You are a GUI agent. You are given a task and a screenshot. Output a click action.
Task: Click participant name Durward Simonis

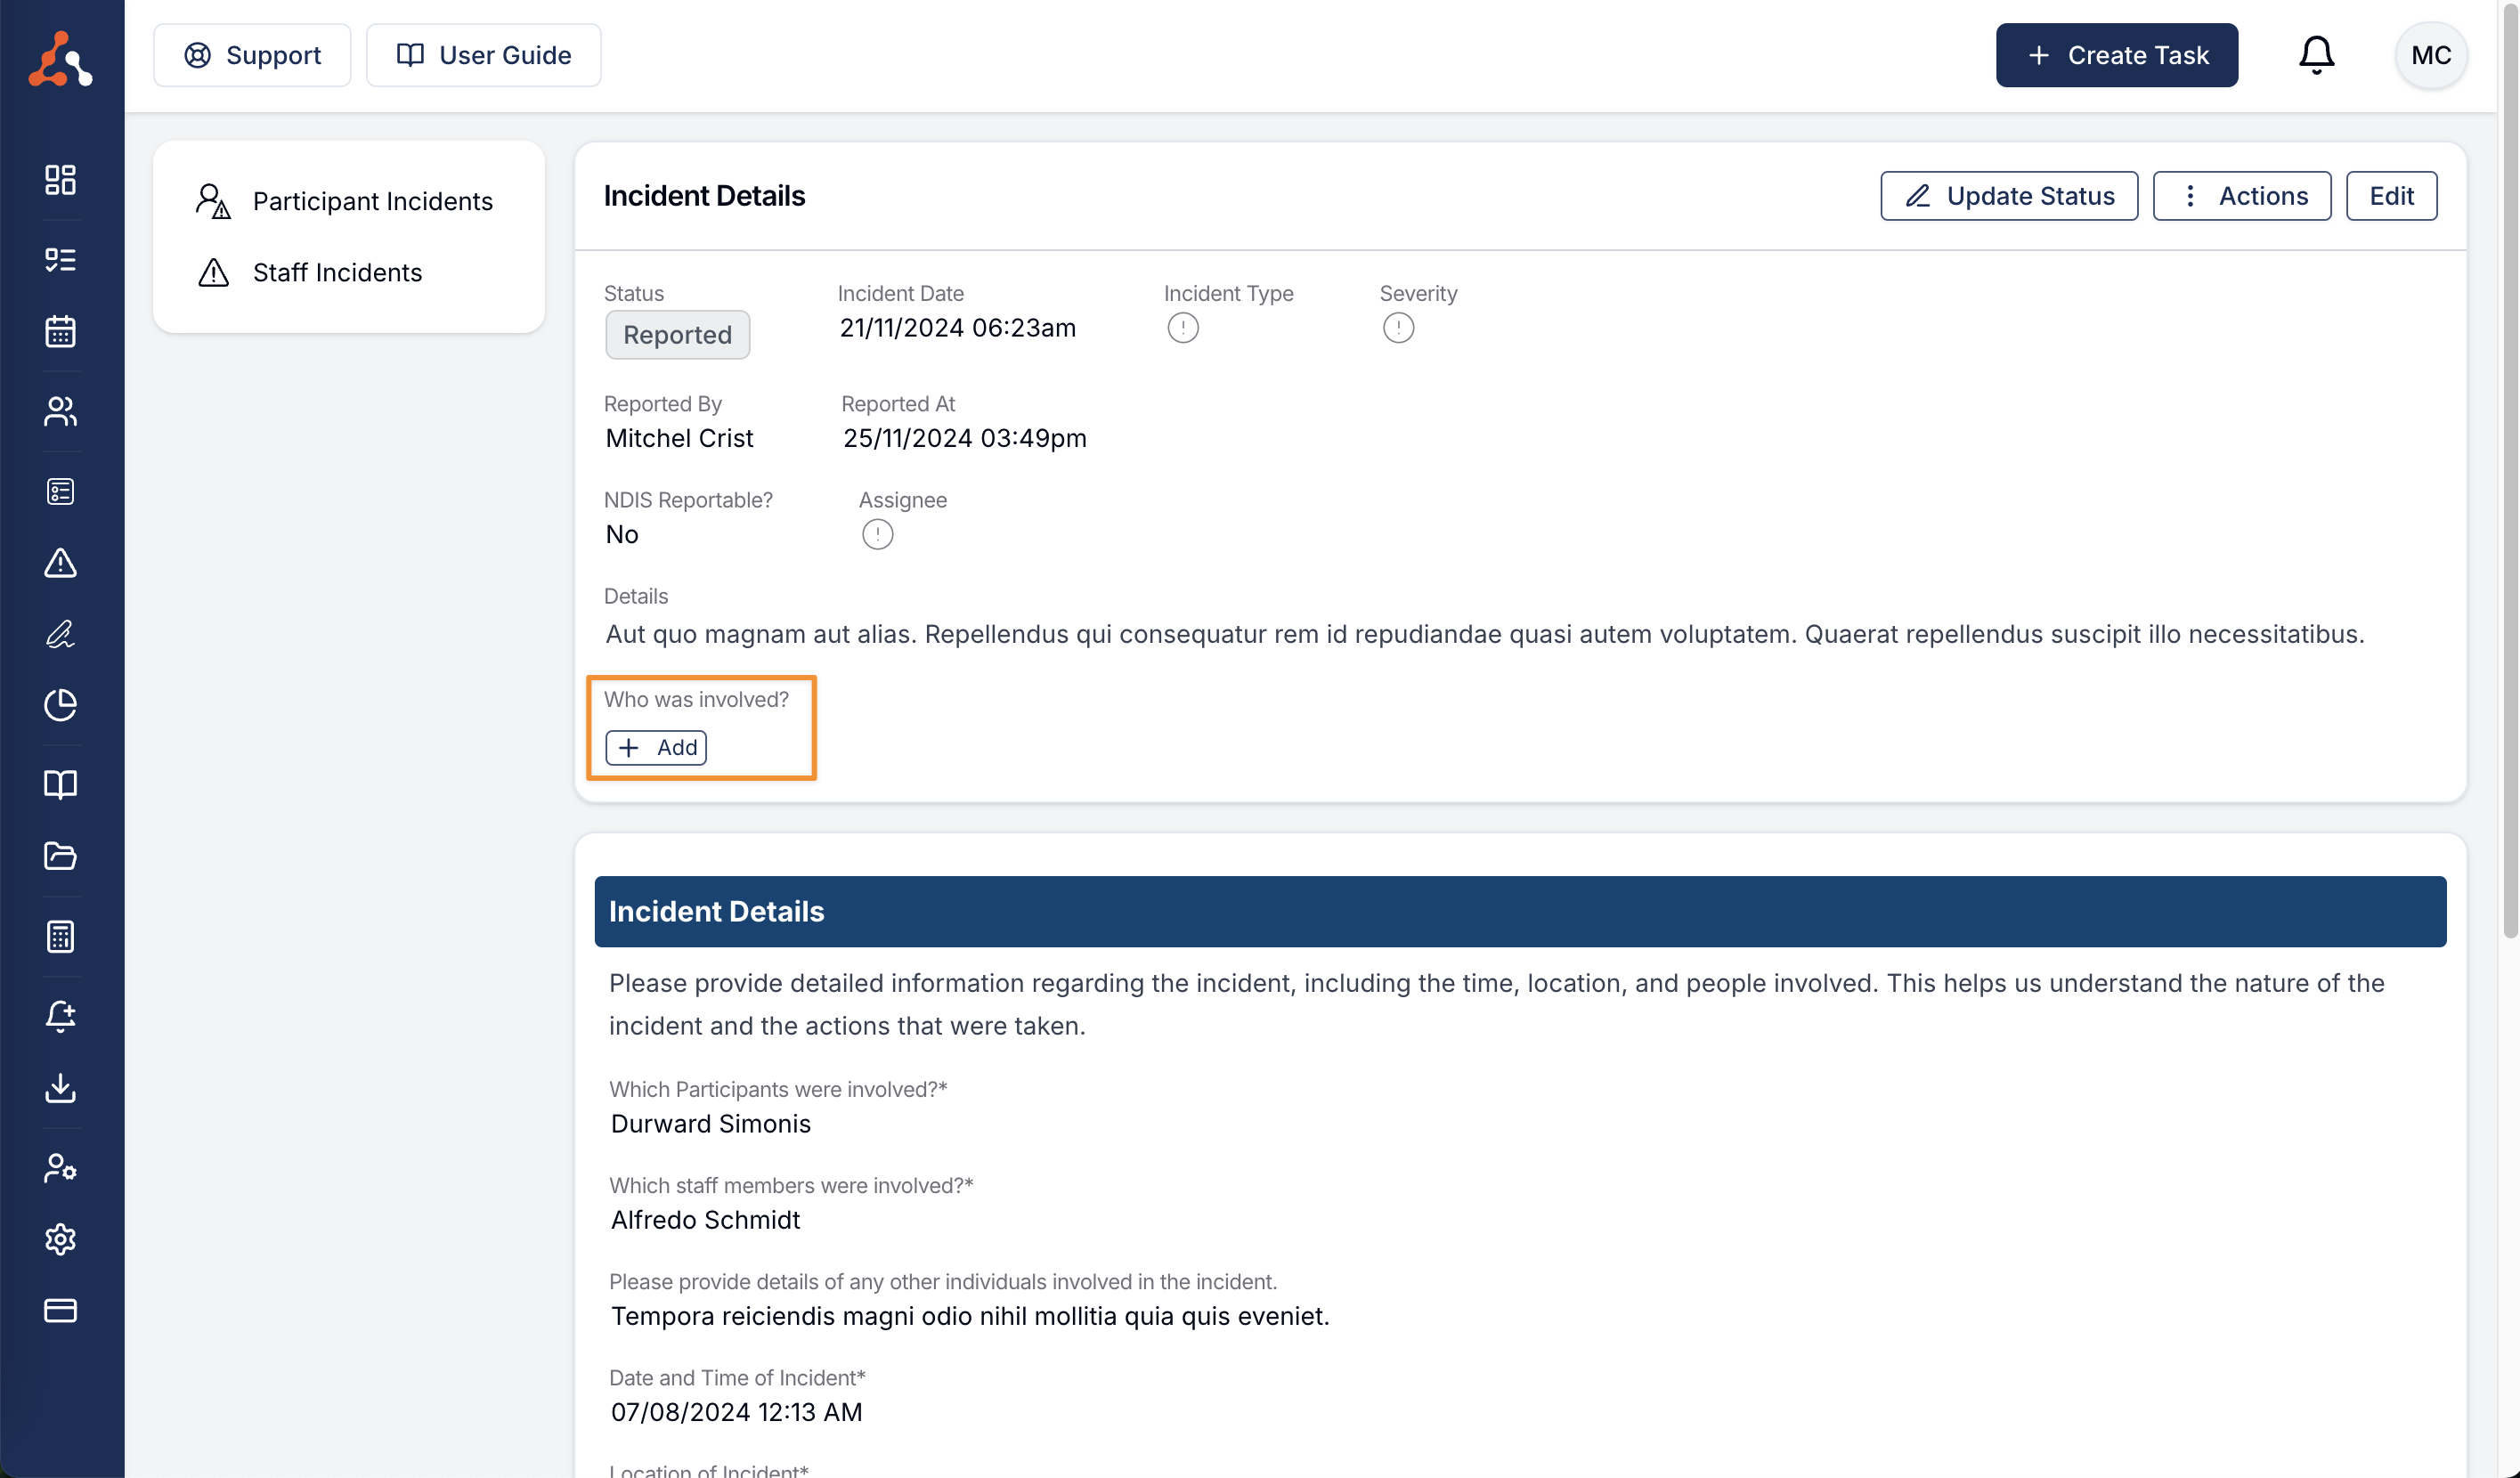(710, 1124)
